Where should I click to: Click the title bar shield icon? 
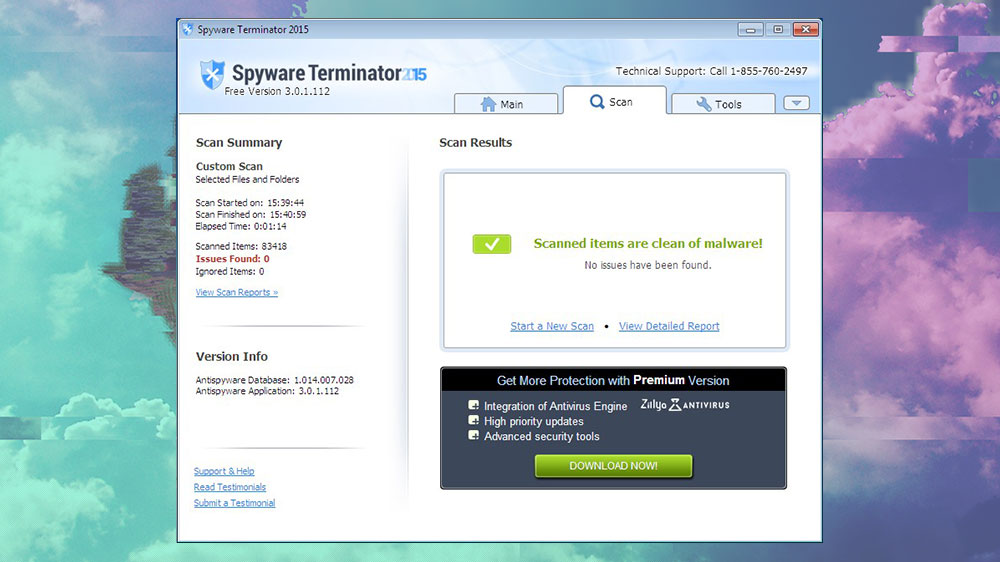[x=188, y=29]
